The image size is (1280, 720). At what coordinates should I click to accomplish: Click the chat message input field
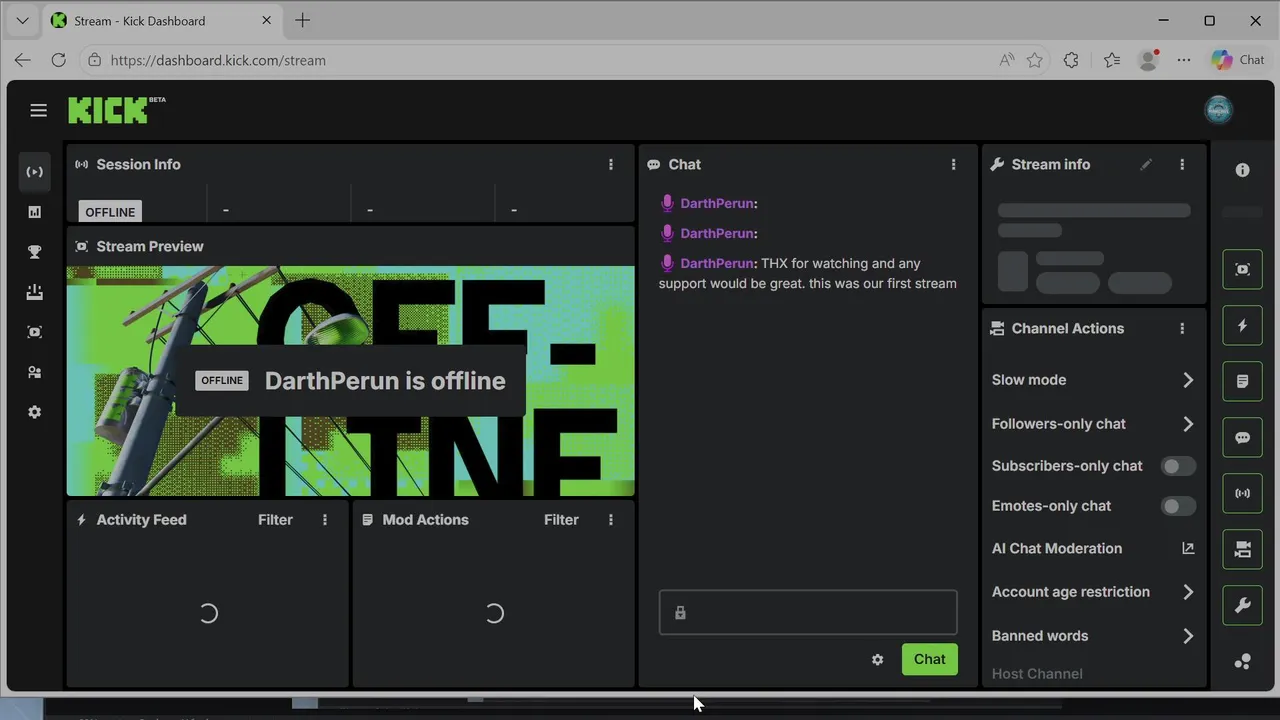[x=808, y=613]
